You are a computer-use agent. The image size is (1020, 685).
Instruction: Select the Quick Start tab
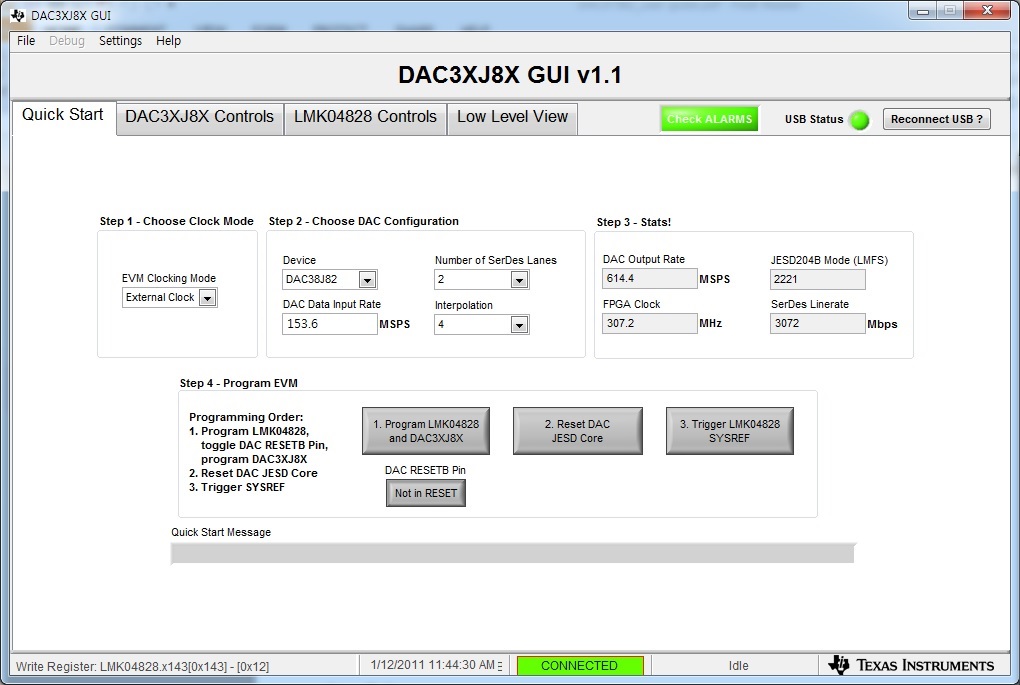(x=63, y=115)
